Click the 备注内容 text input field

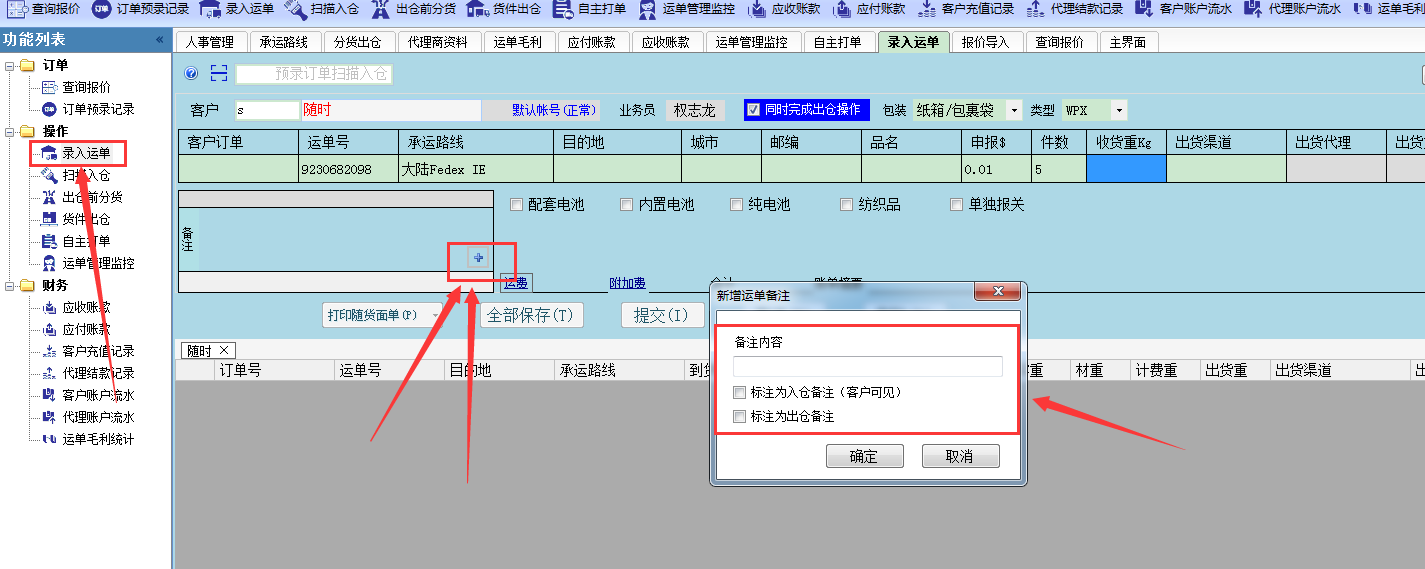tap(867, 367)
